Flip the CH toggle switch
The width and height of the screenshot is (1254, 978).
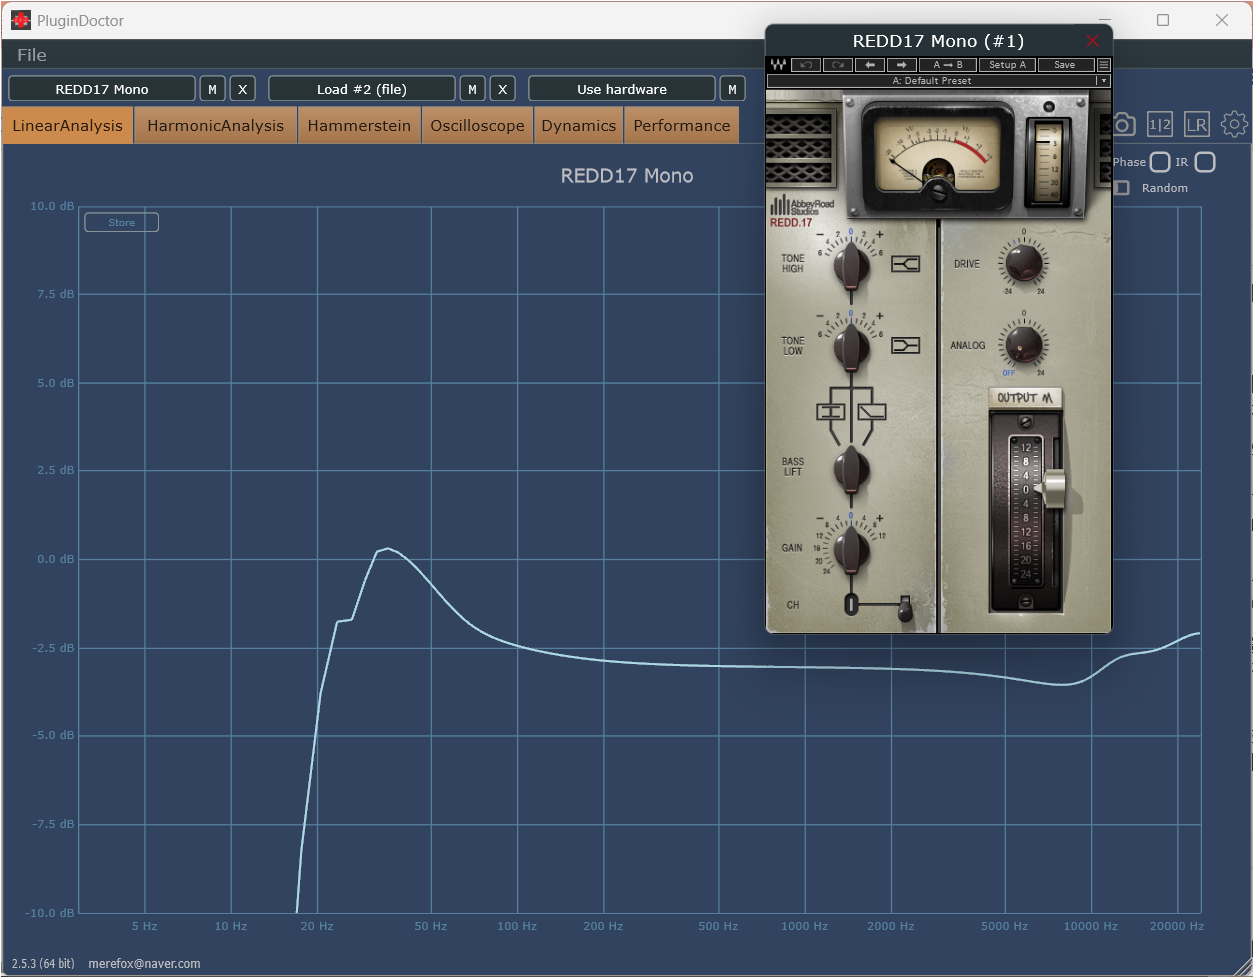coord(905,608)
